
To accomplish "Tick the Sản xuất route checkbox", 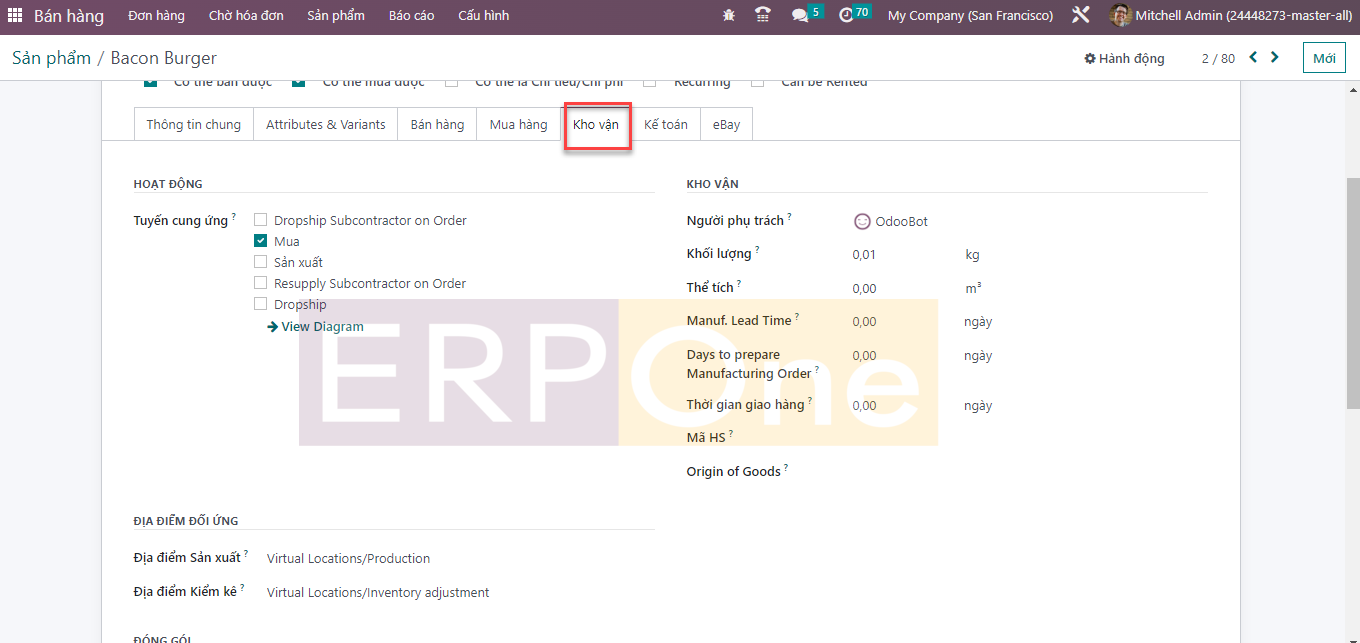I will (x=261, y=262).
